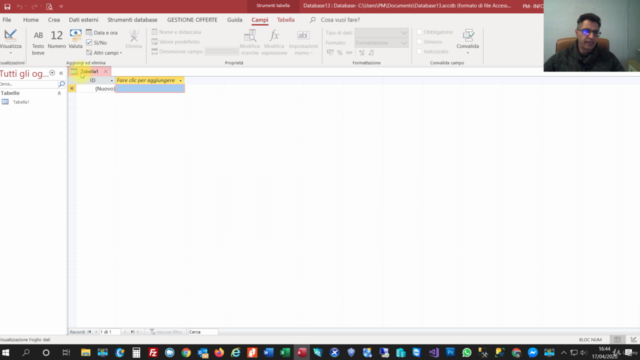Open the GESTIONE OFFERTE tab
The height and width of the screenshot is (360, 640).
(x=192, y=20)
